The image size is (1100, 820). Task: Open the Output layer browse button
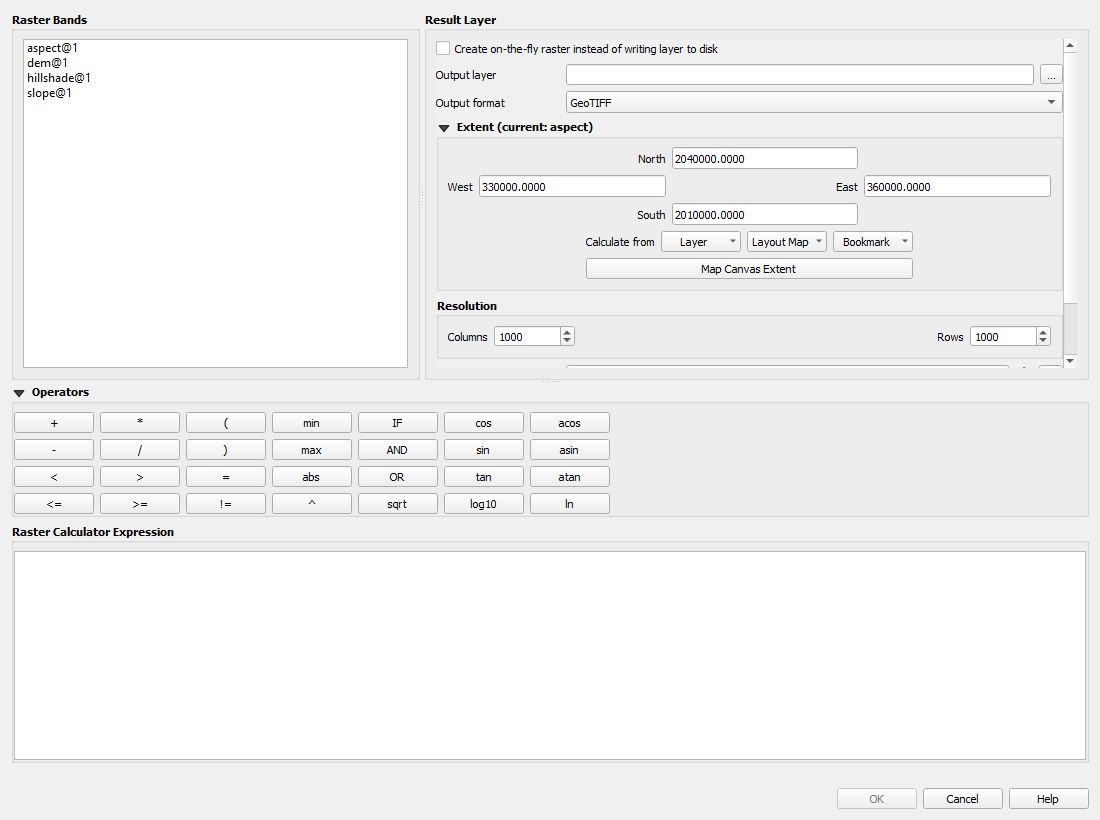pos(1050,74)
